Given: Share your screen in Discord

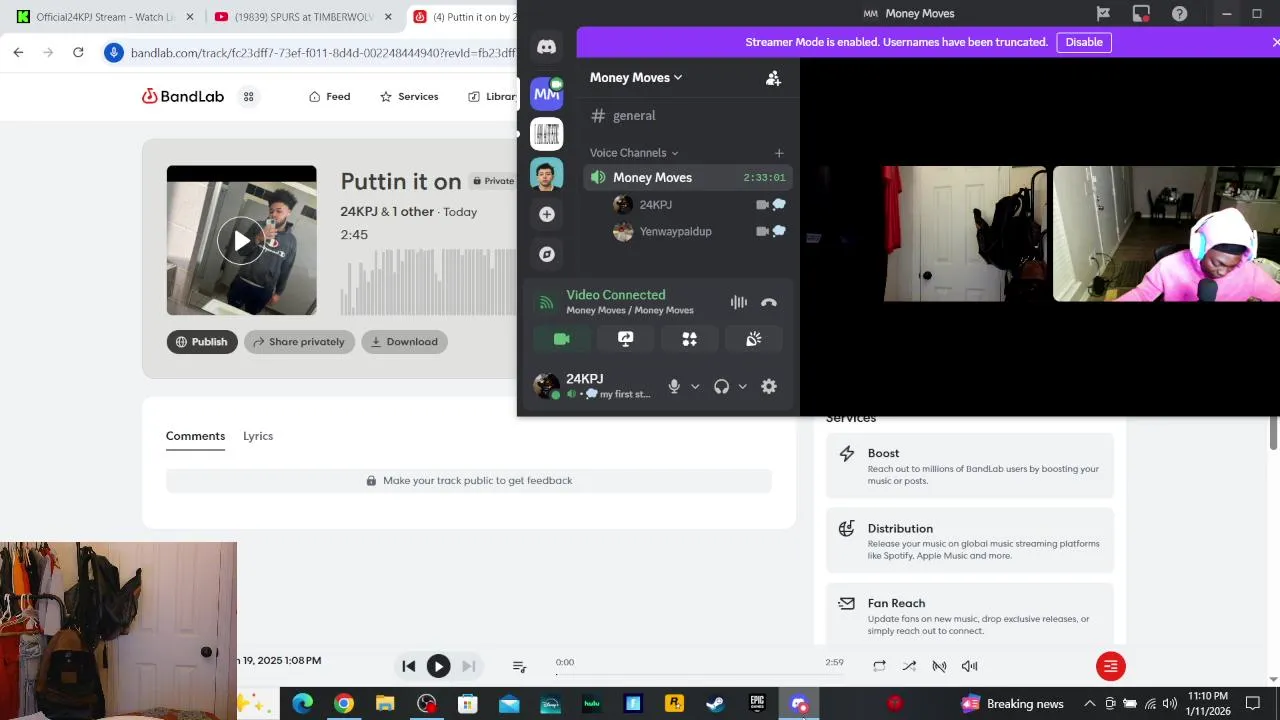Looking at the screenshot, I should [626, 339].
